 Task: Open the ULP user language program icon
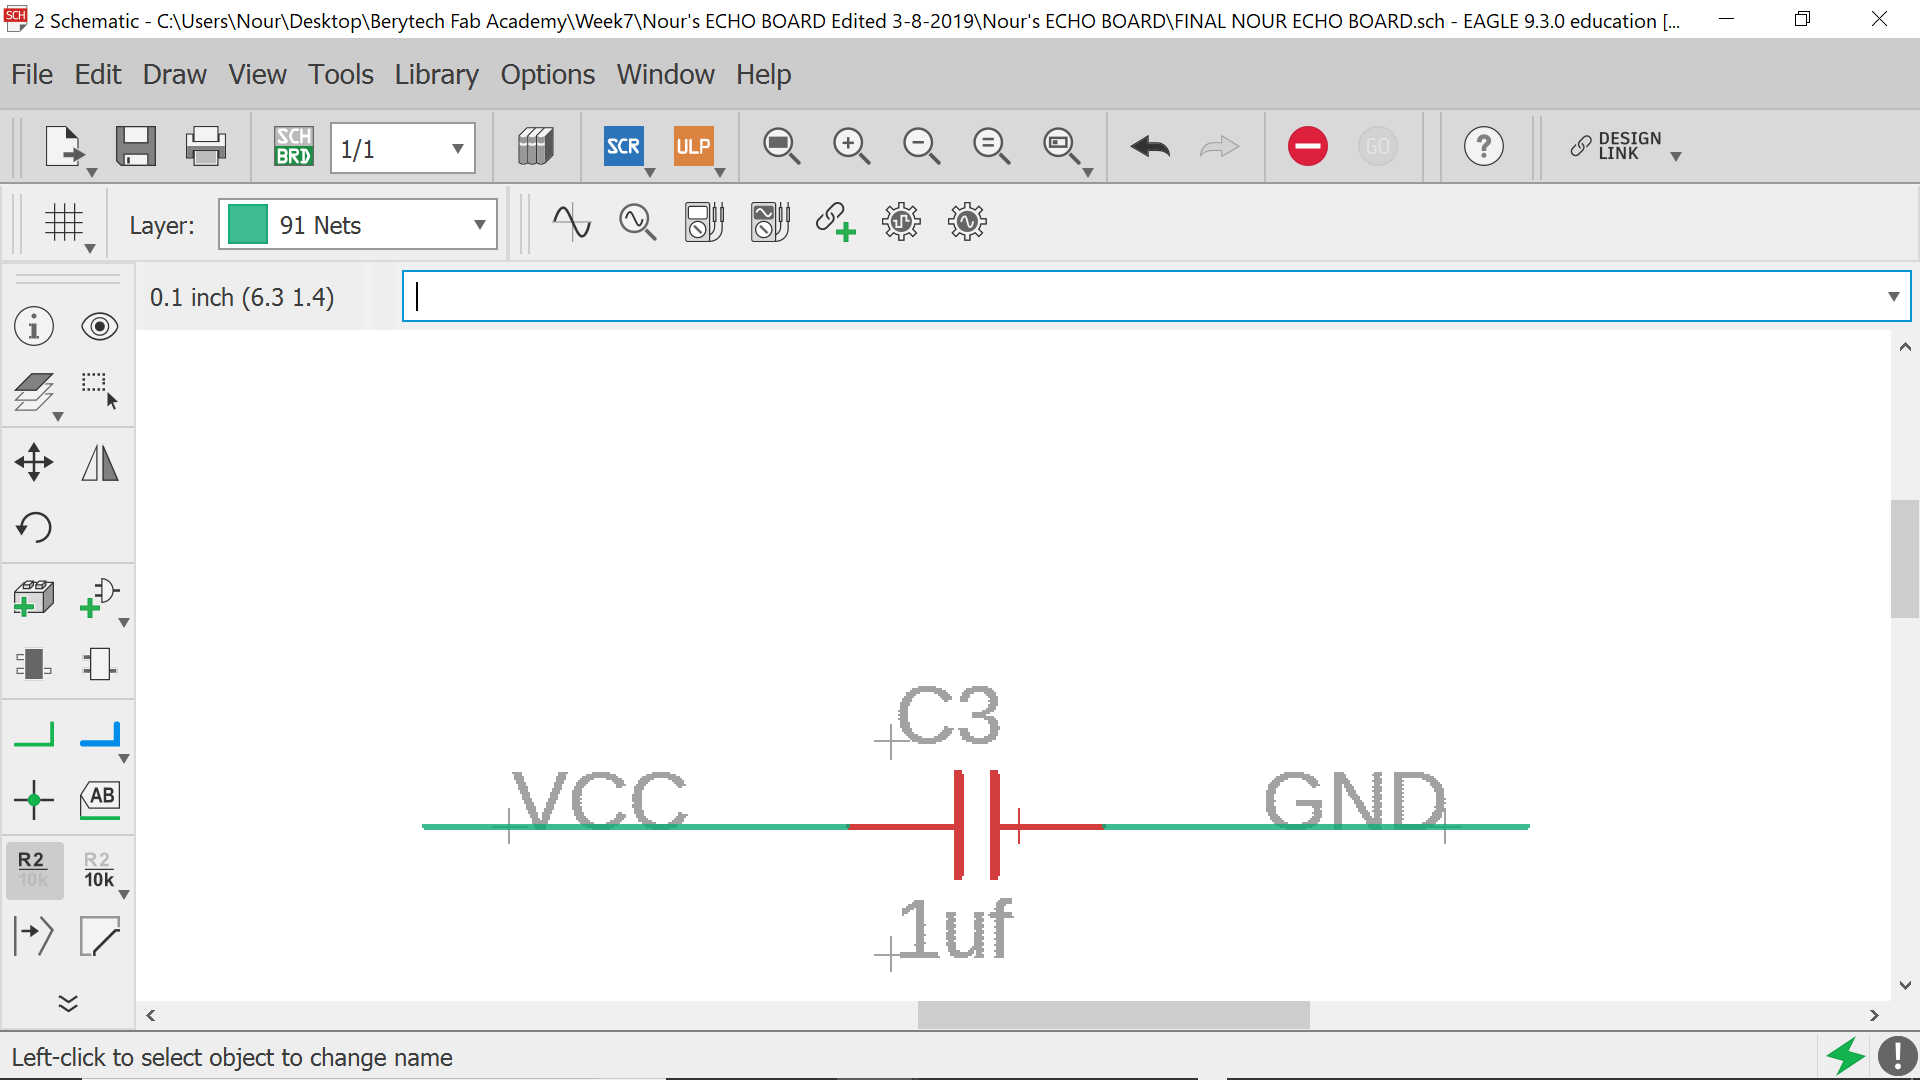pyautogui.click(x=693, y=146)
